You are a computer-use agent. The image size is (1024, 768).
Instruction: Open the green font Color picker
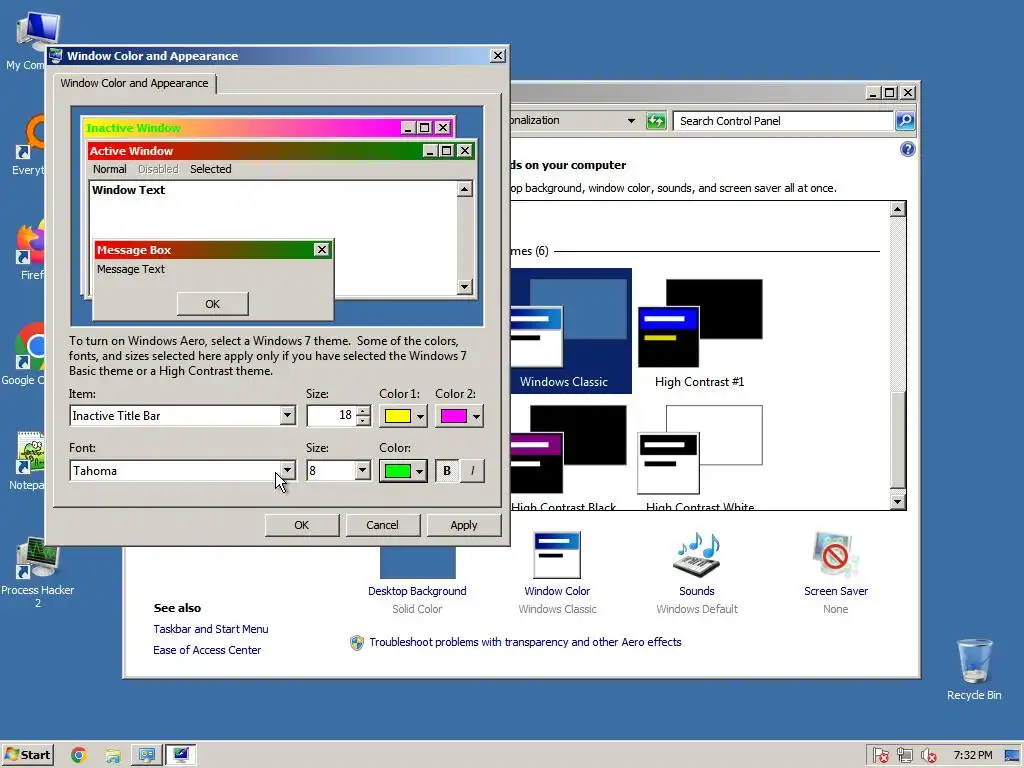pyautogui.click(x=403, y=470)
